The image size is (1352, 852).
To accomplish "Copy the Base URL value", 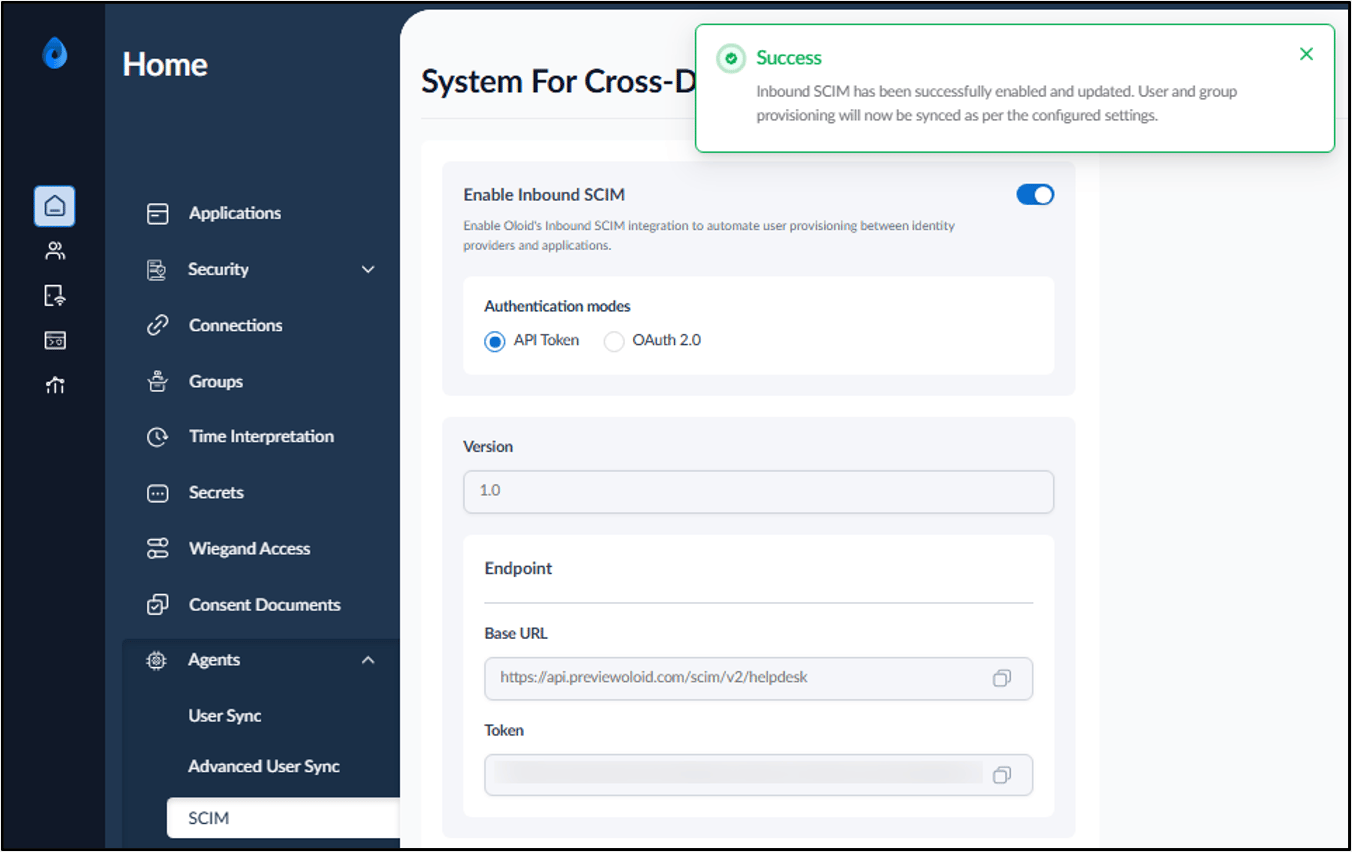I will tap(1002, 678).
